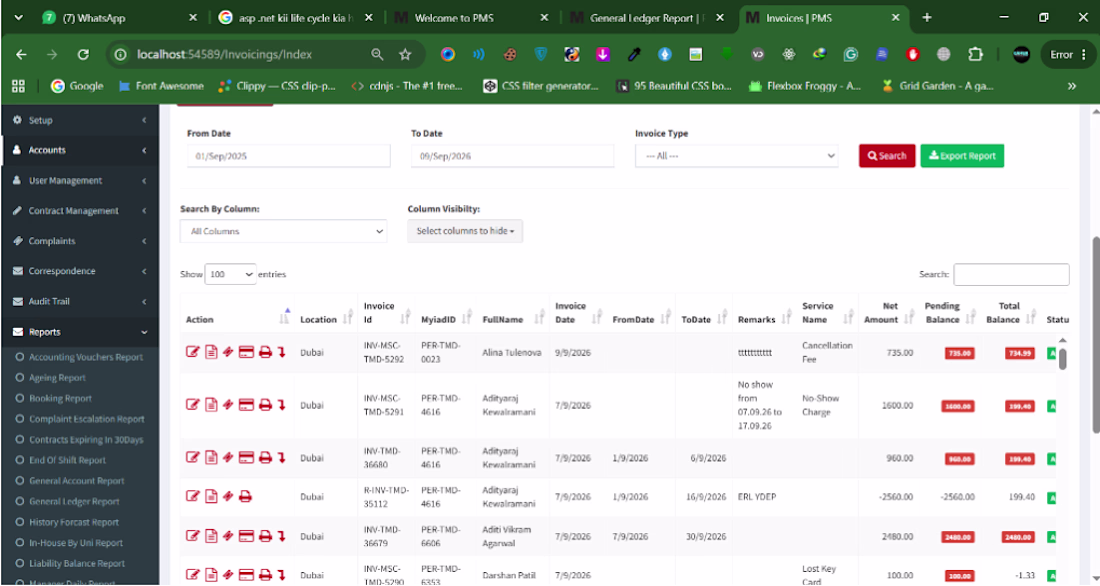The image size is (1100, 586).
Task: Click the red Search button
Action: click(887, 156)
